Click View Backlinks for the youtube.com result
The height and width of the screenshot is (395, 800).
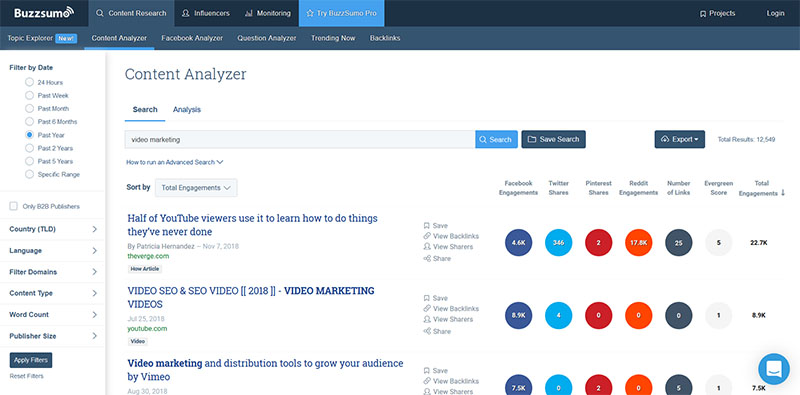(x=451, y=309)
